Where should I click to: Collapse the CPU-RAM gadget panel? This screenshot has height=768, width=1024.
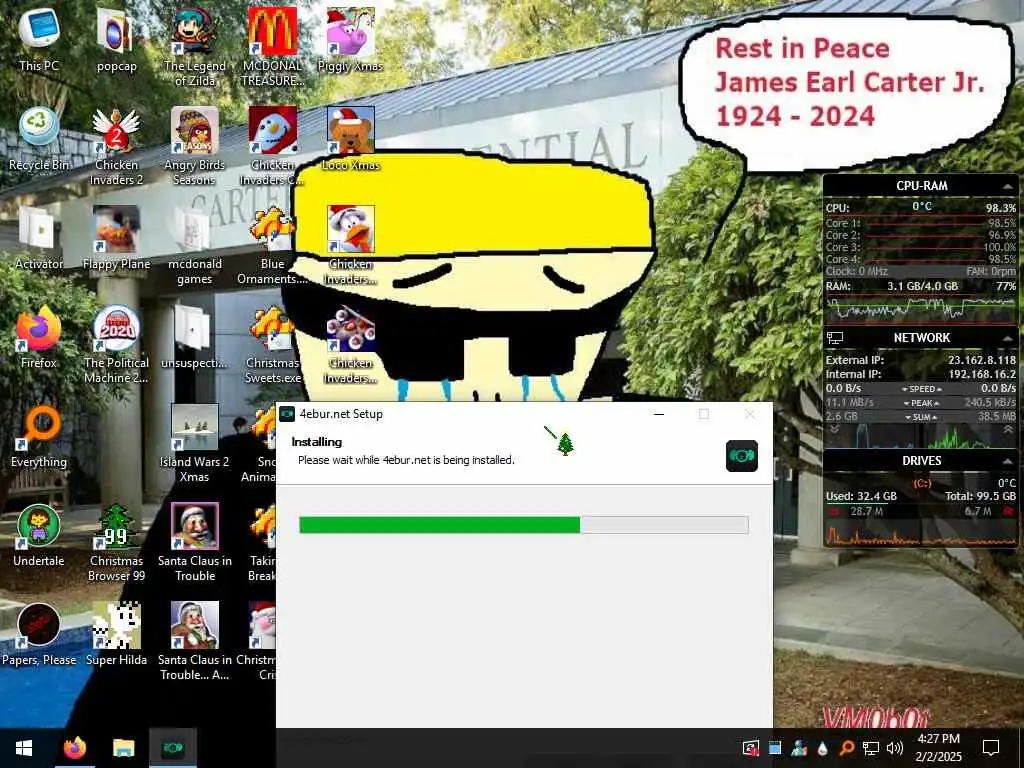click(1007, 187)
